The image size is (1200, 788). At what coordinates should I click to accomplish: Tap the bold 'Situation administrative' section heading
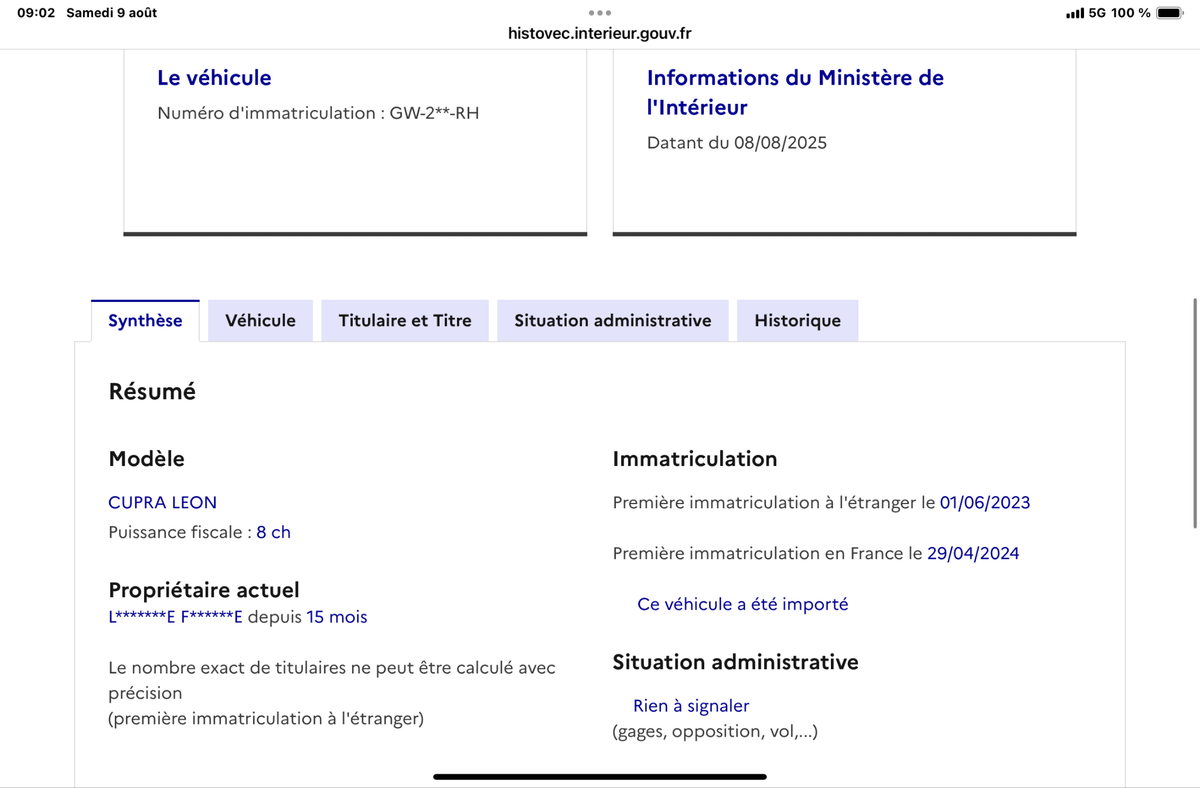pos(735,662)
